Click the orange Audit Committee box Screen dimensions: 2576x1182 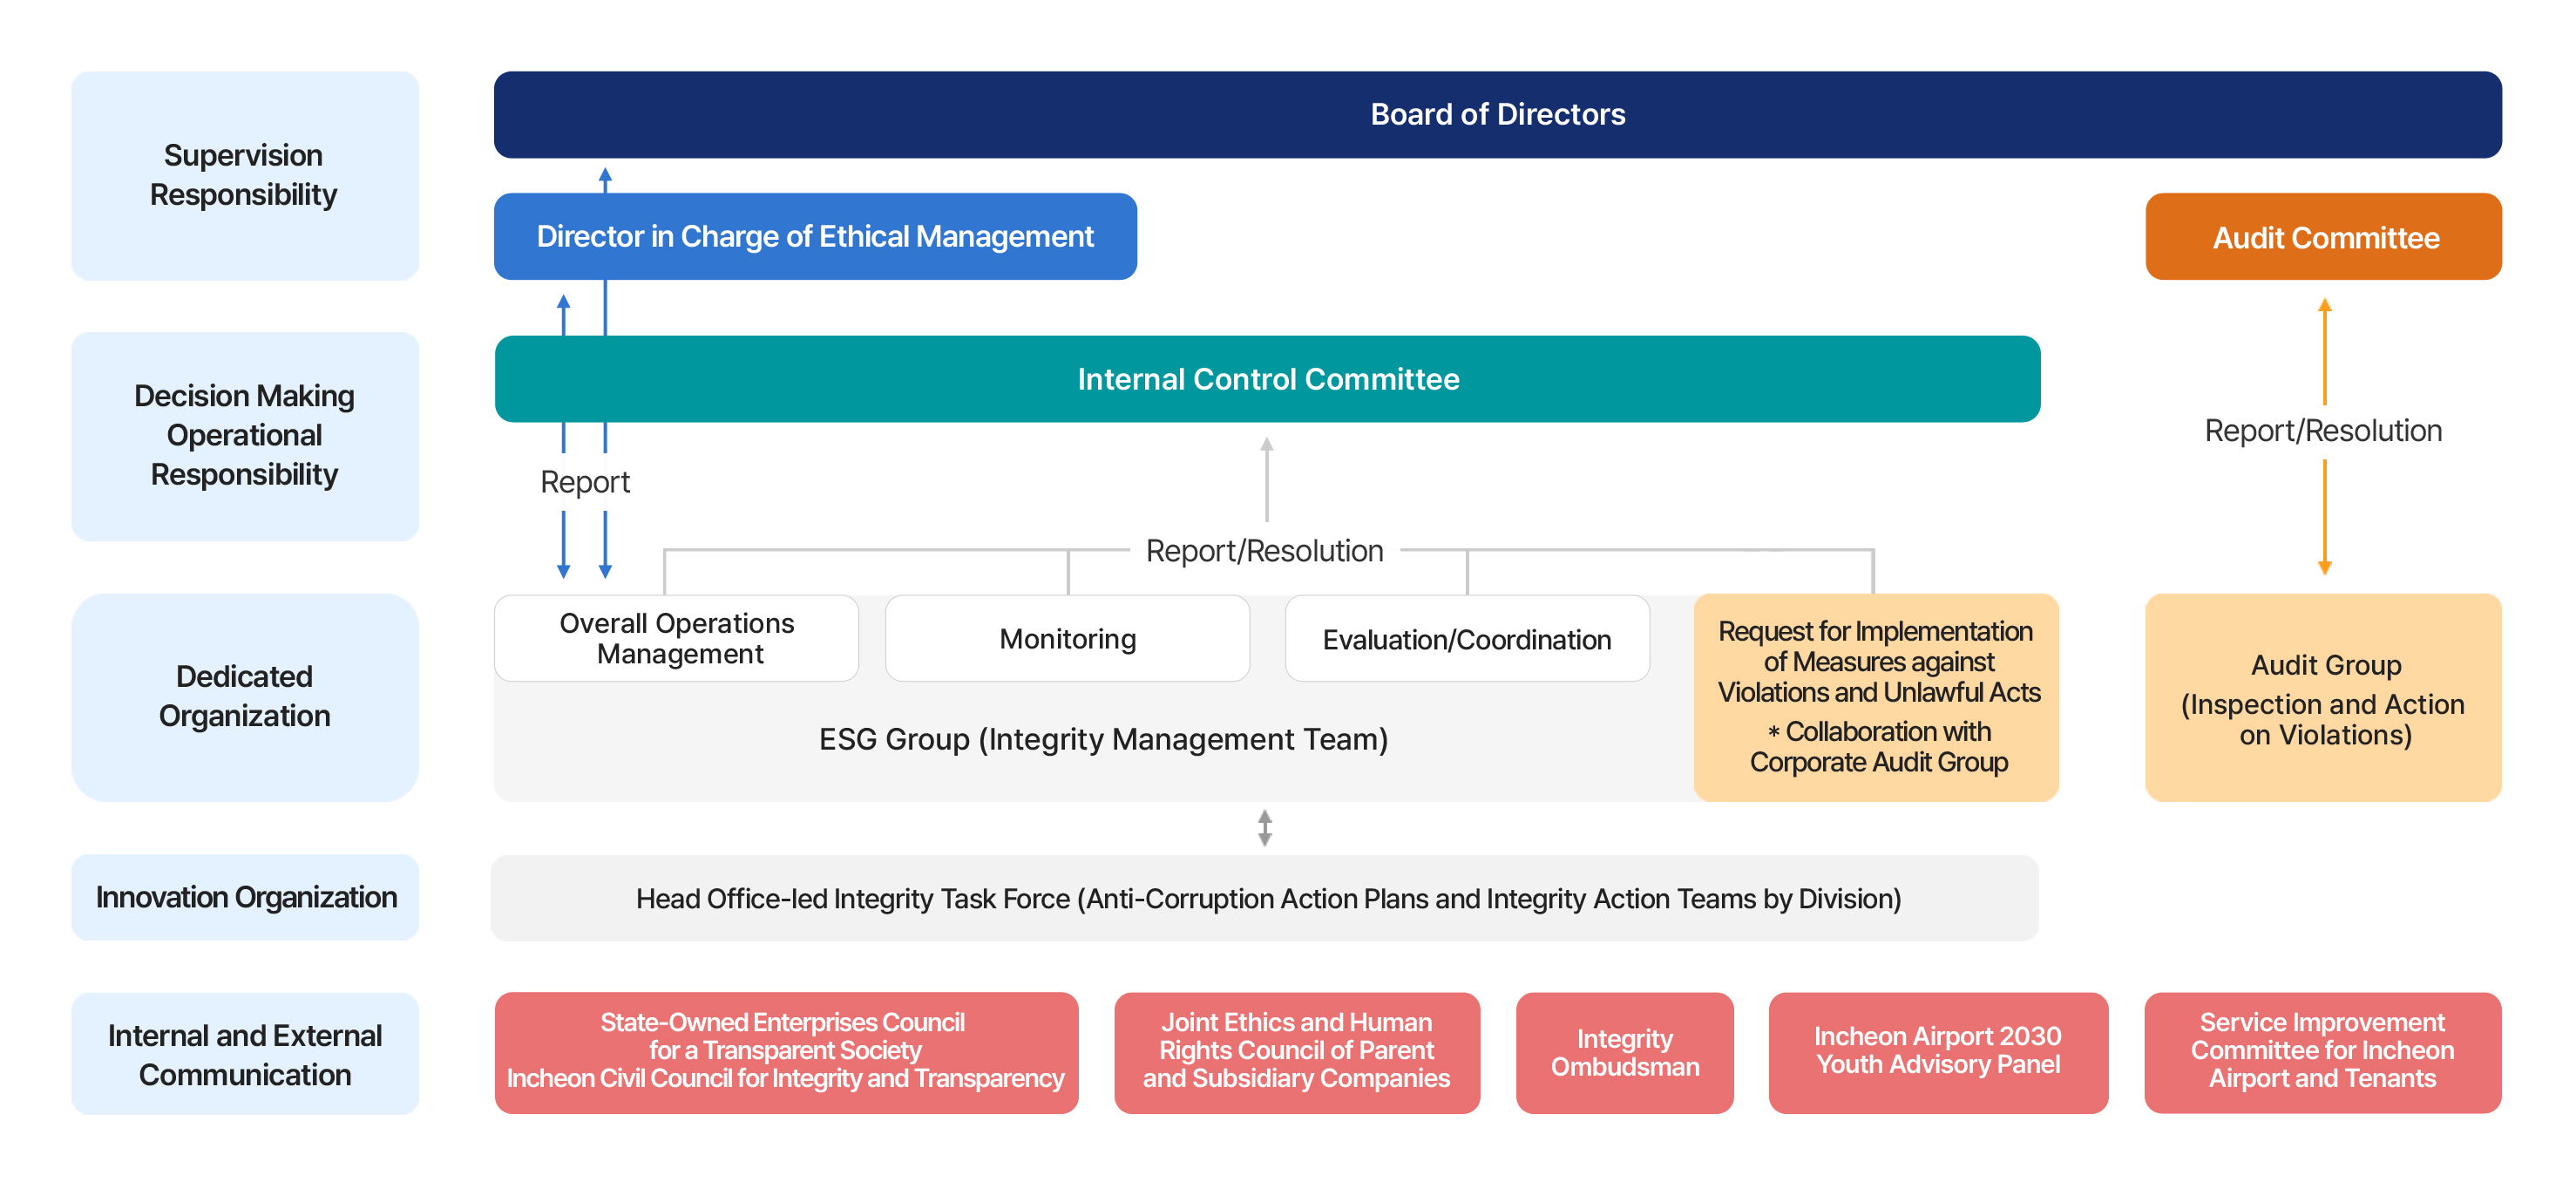tap(2324, 237)
